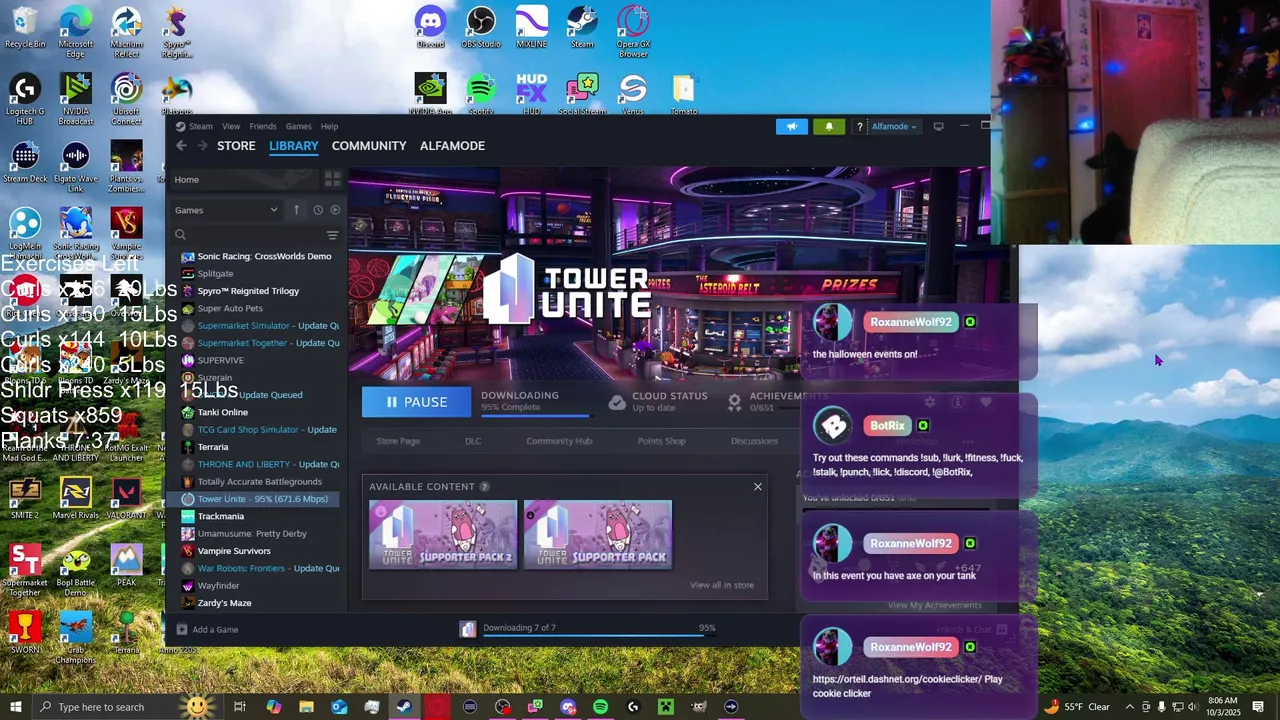Open Tower Unite Points Shop link
Image resolution: width=1280 pixels, height=720 pixels.
pos(661,441)
